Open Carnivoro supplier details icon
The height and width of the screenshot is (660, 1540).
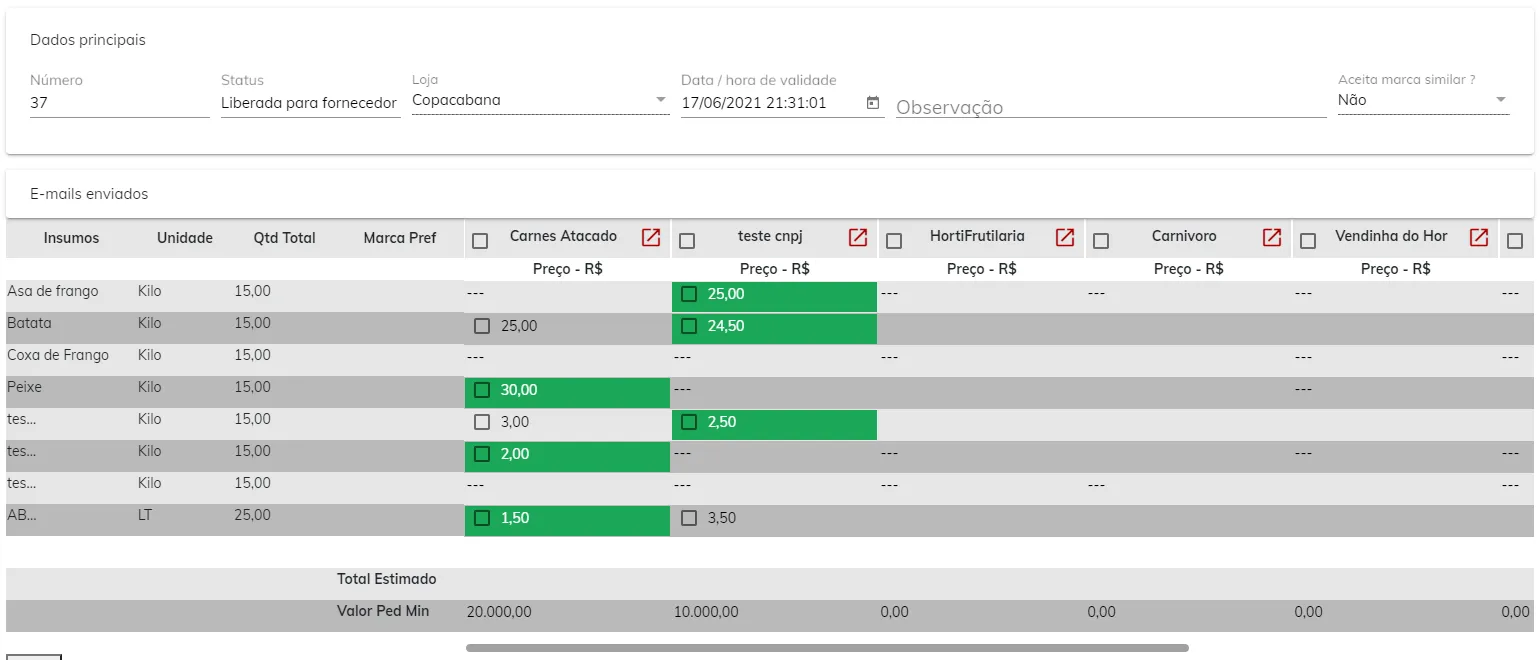pyautogui.click(x=1272, y=238)
